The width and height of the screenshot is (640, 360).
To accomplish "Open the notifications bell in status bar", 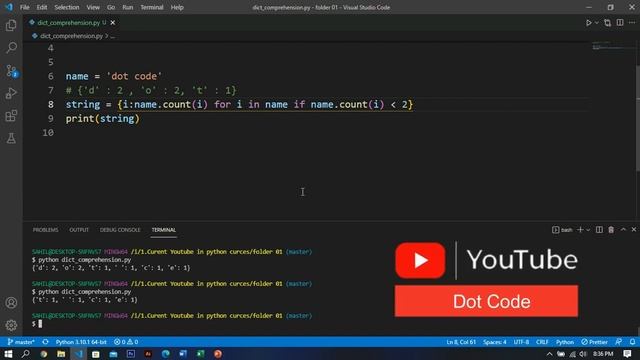I will (632, 342).
